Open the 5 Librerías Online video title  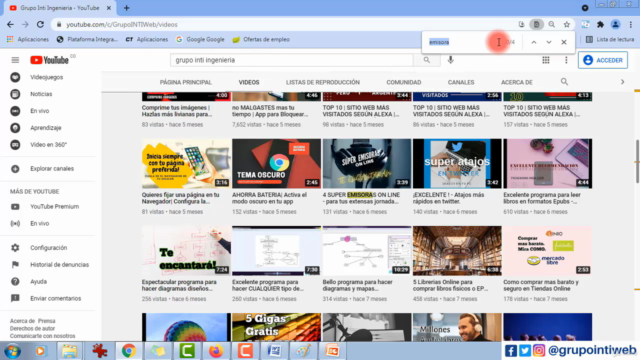point(451,285)
